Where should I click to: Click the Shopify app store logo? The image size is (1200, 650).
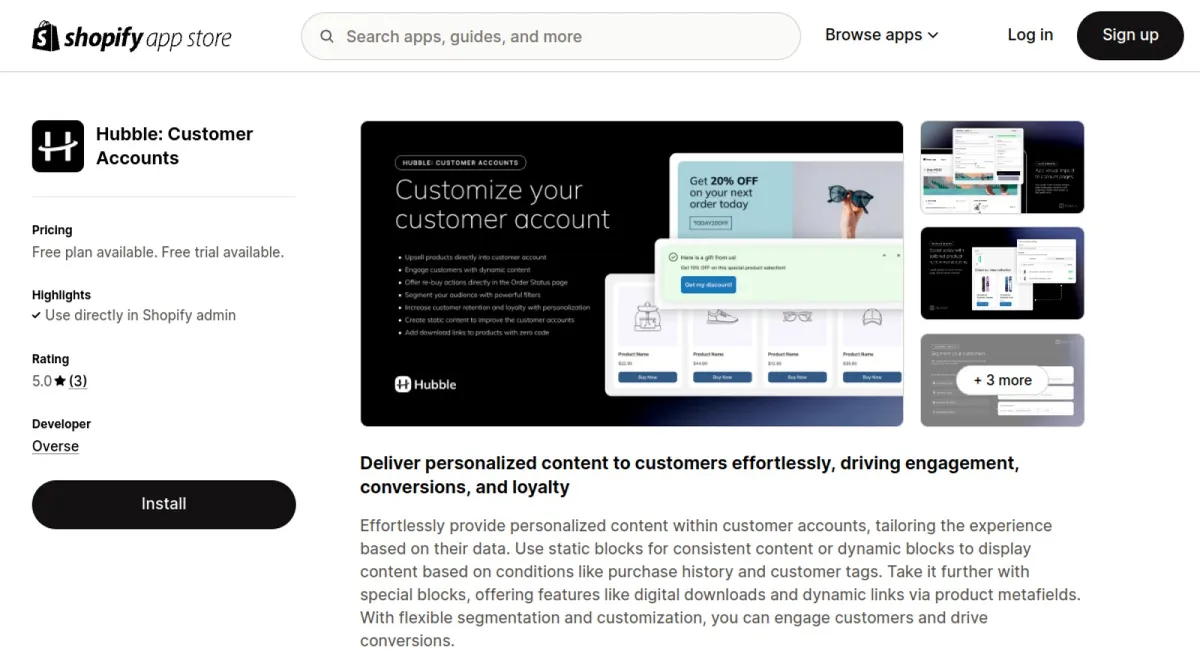point(132,37)
